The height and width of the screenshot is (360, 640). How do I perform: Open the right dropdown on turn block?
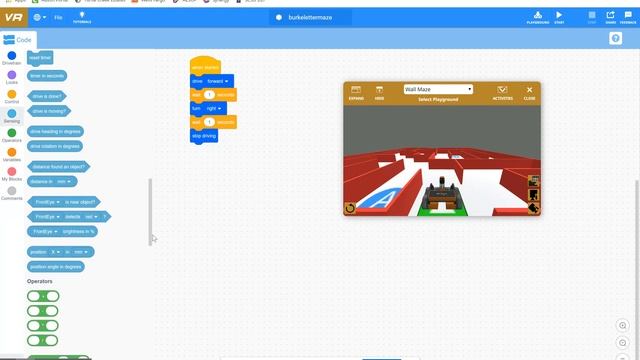pos(213,109)
